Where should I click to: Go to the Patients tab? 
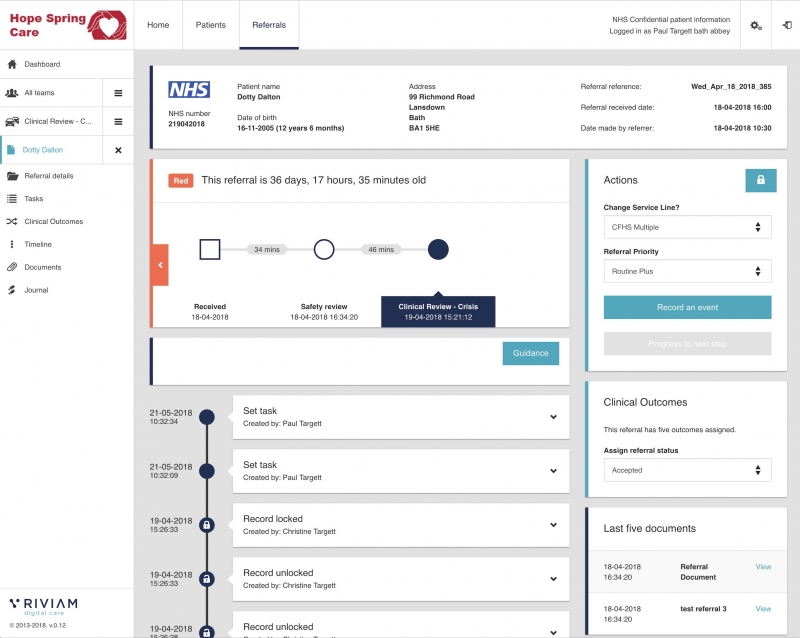[211, 25]
